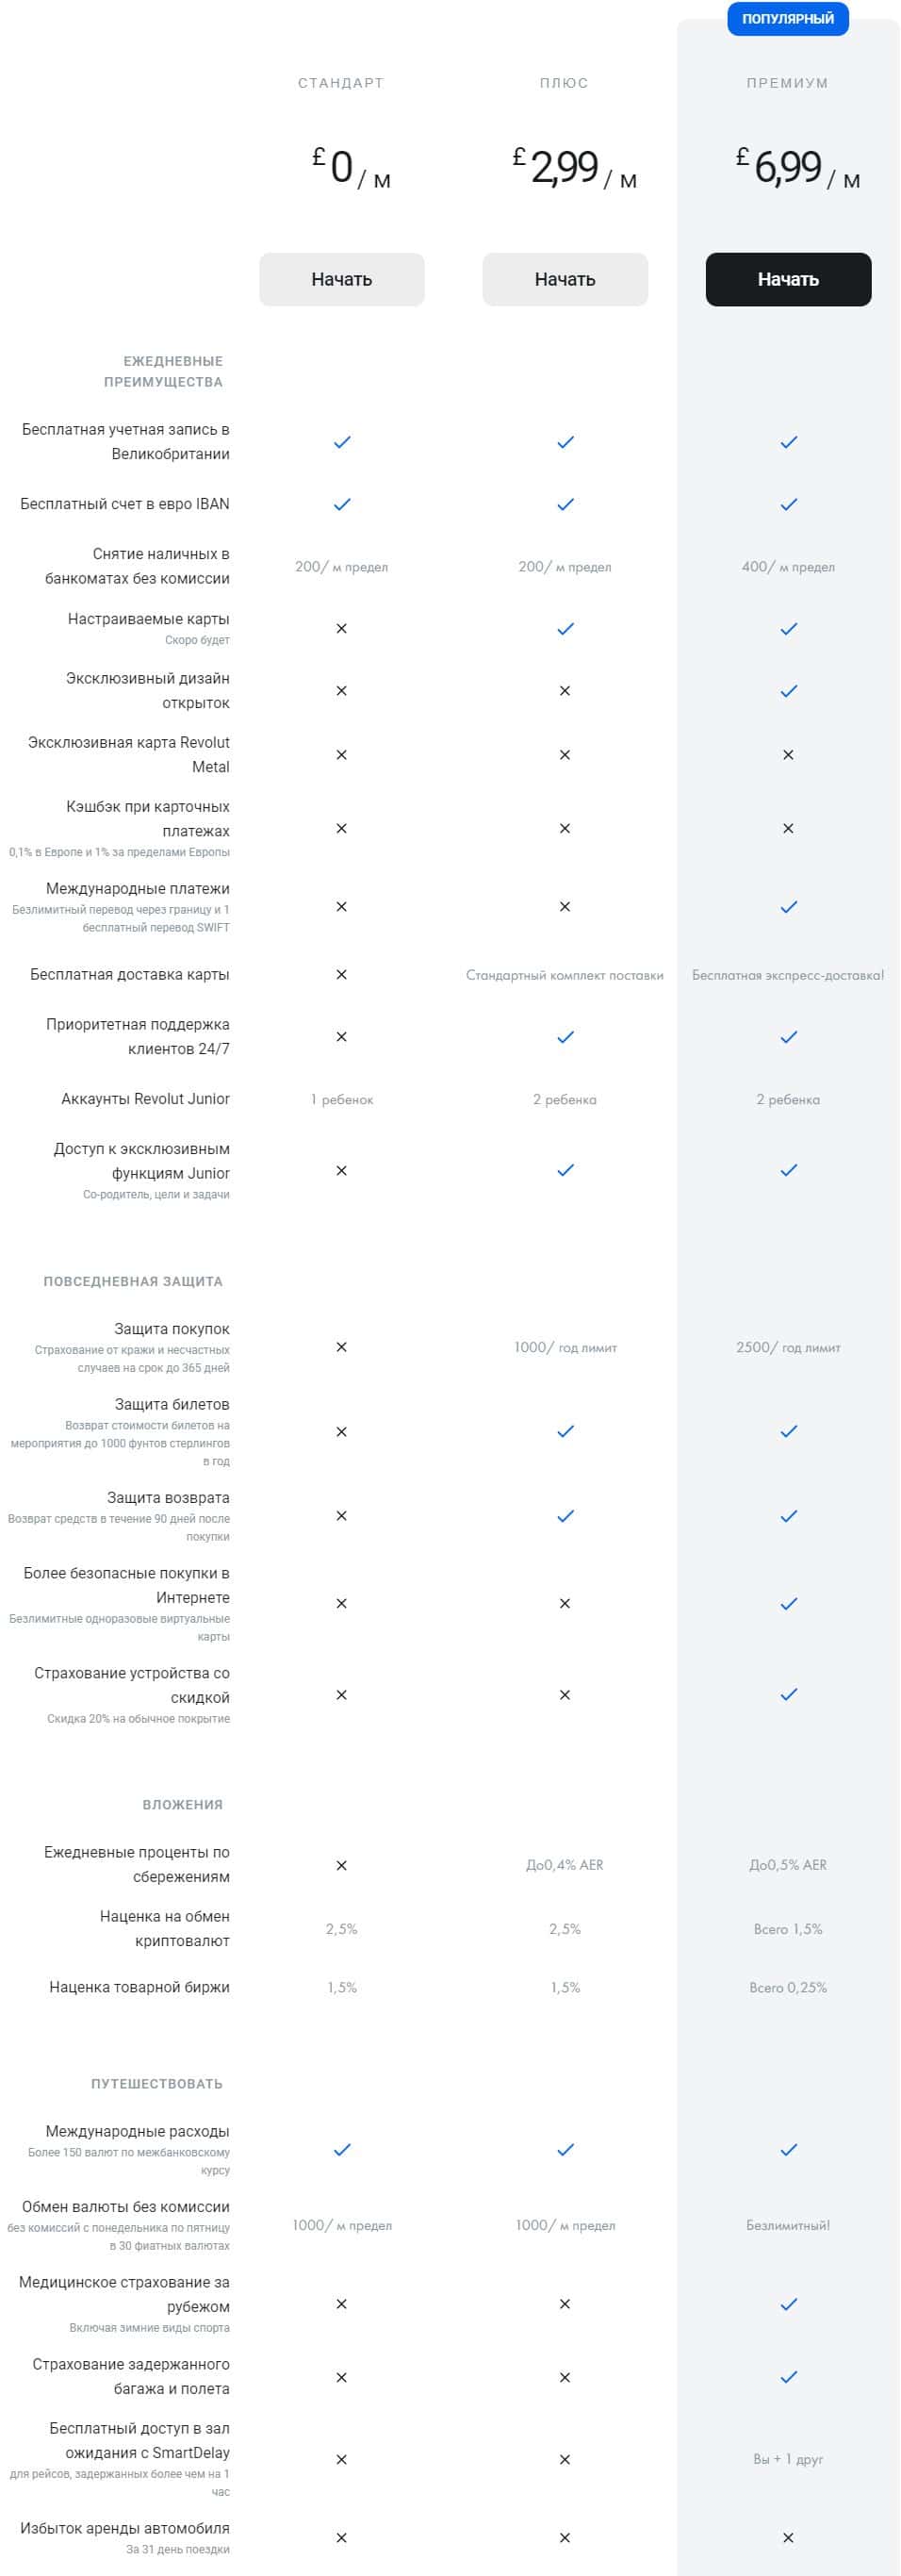This screenshot has width=901, height=2576.
Task: Click Плюс checkmark for ticket protection
Action: click(565, 1432)
